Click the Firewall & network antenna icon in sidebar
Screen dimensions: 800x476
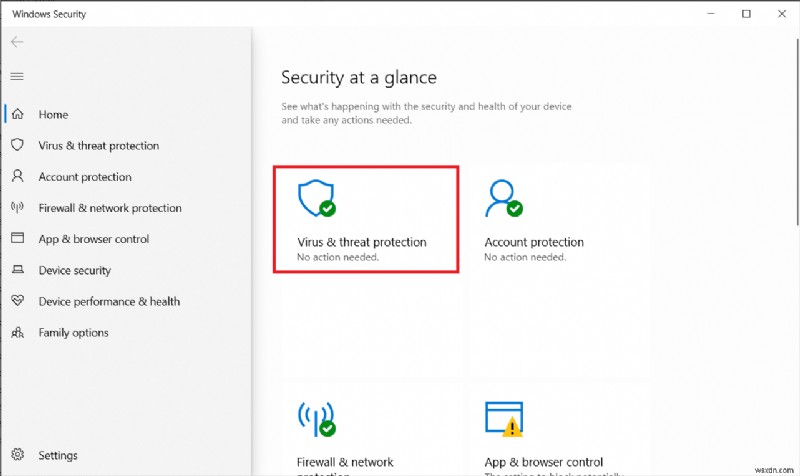tap(17, 208)
